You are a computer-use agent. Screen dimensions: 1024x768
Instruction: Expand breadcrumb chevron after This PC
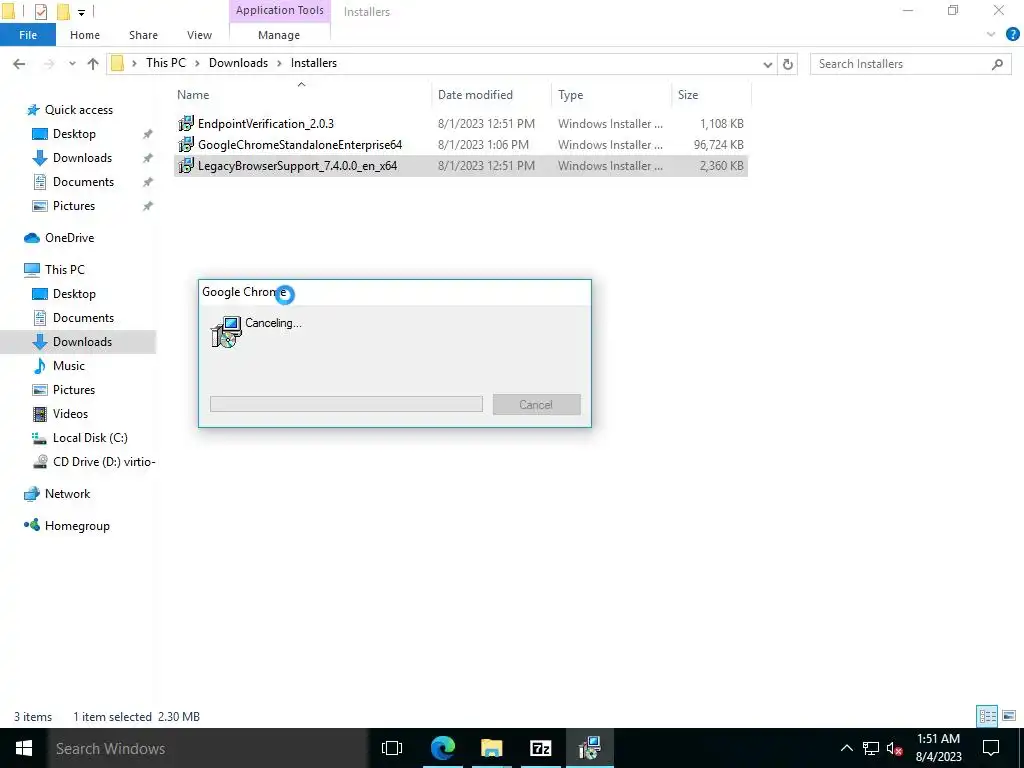[x=197, y=63]
